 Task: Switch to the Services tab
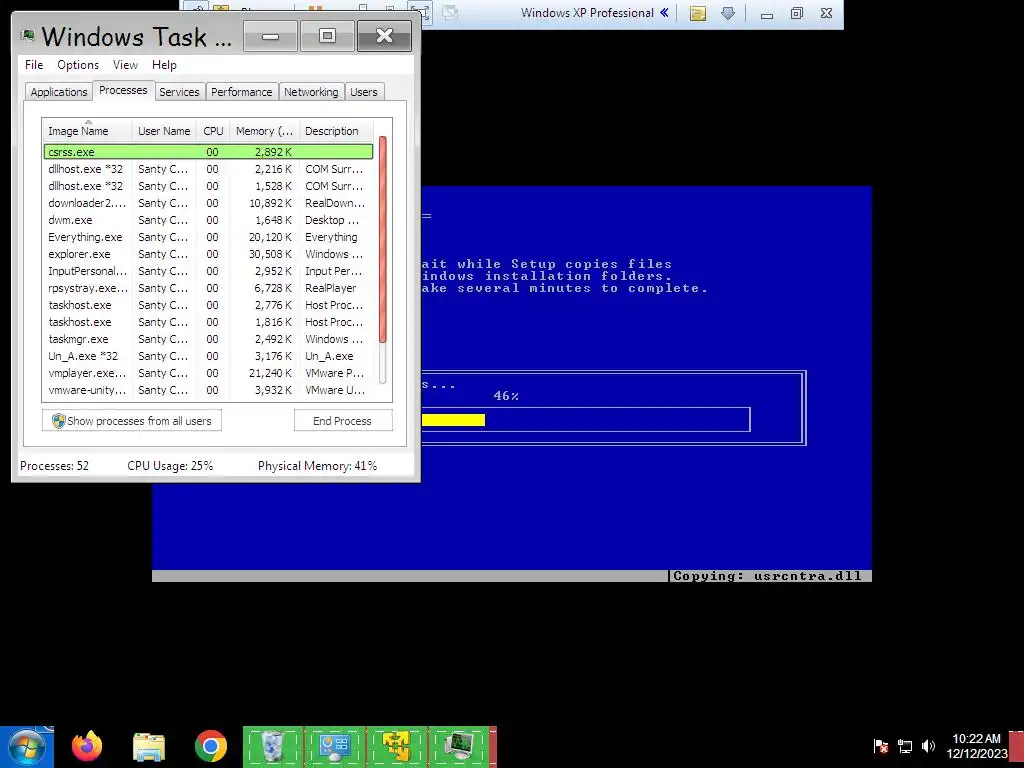(179, 92)
